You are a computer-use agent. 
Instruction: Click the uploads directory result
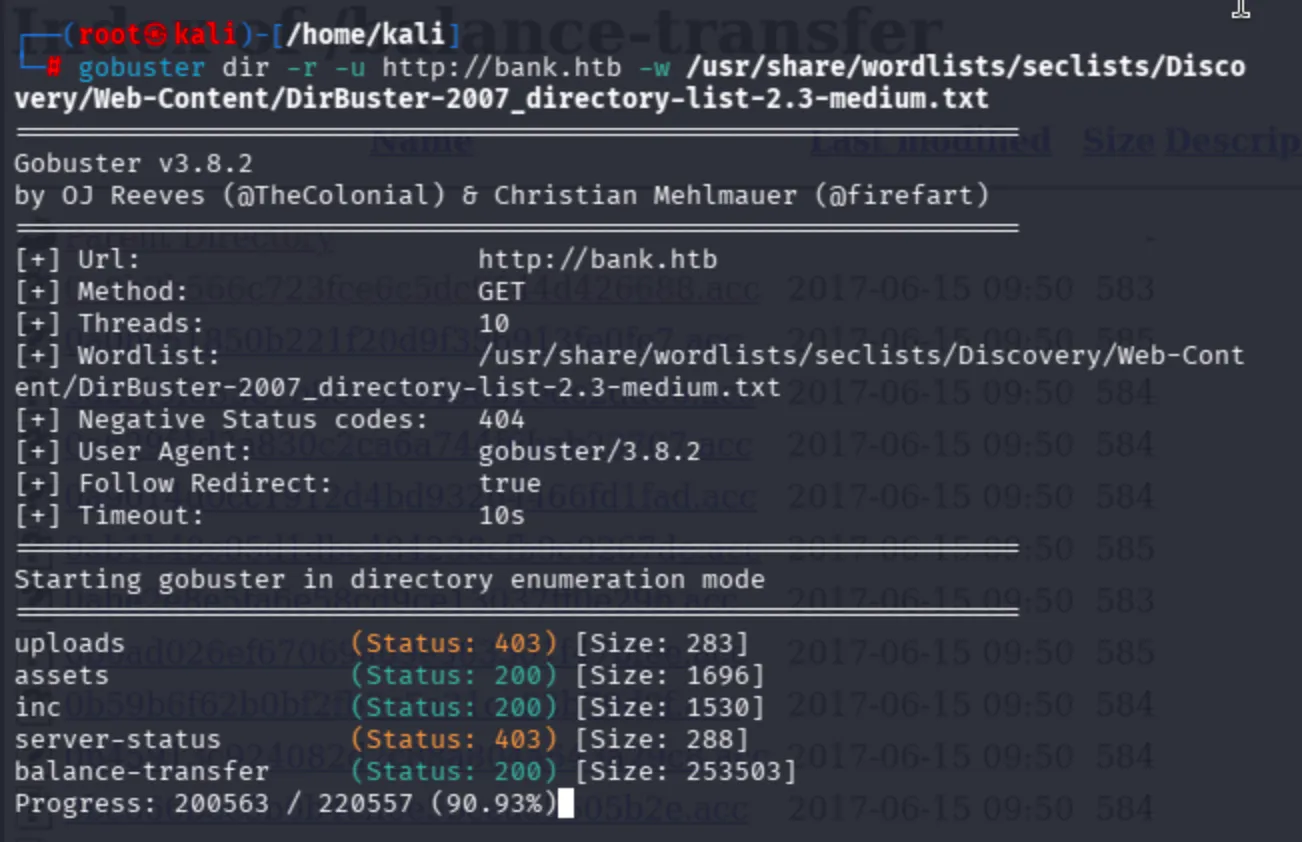click(x=69, y=643)
